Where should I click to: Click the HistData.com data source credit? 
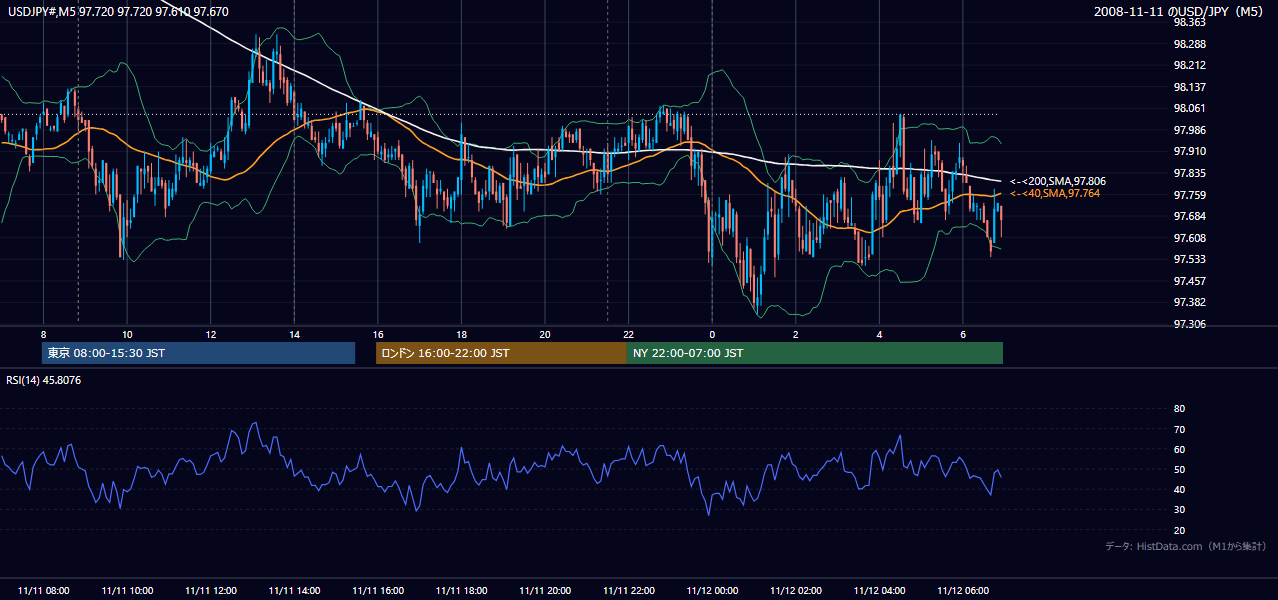pos(1185,546)
